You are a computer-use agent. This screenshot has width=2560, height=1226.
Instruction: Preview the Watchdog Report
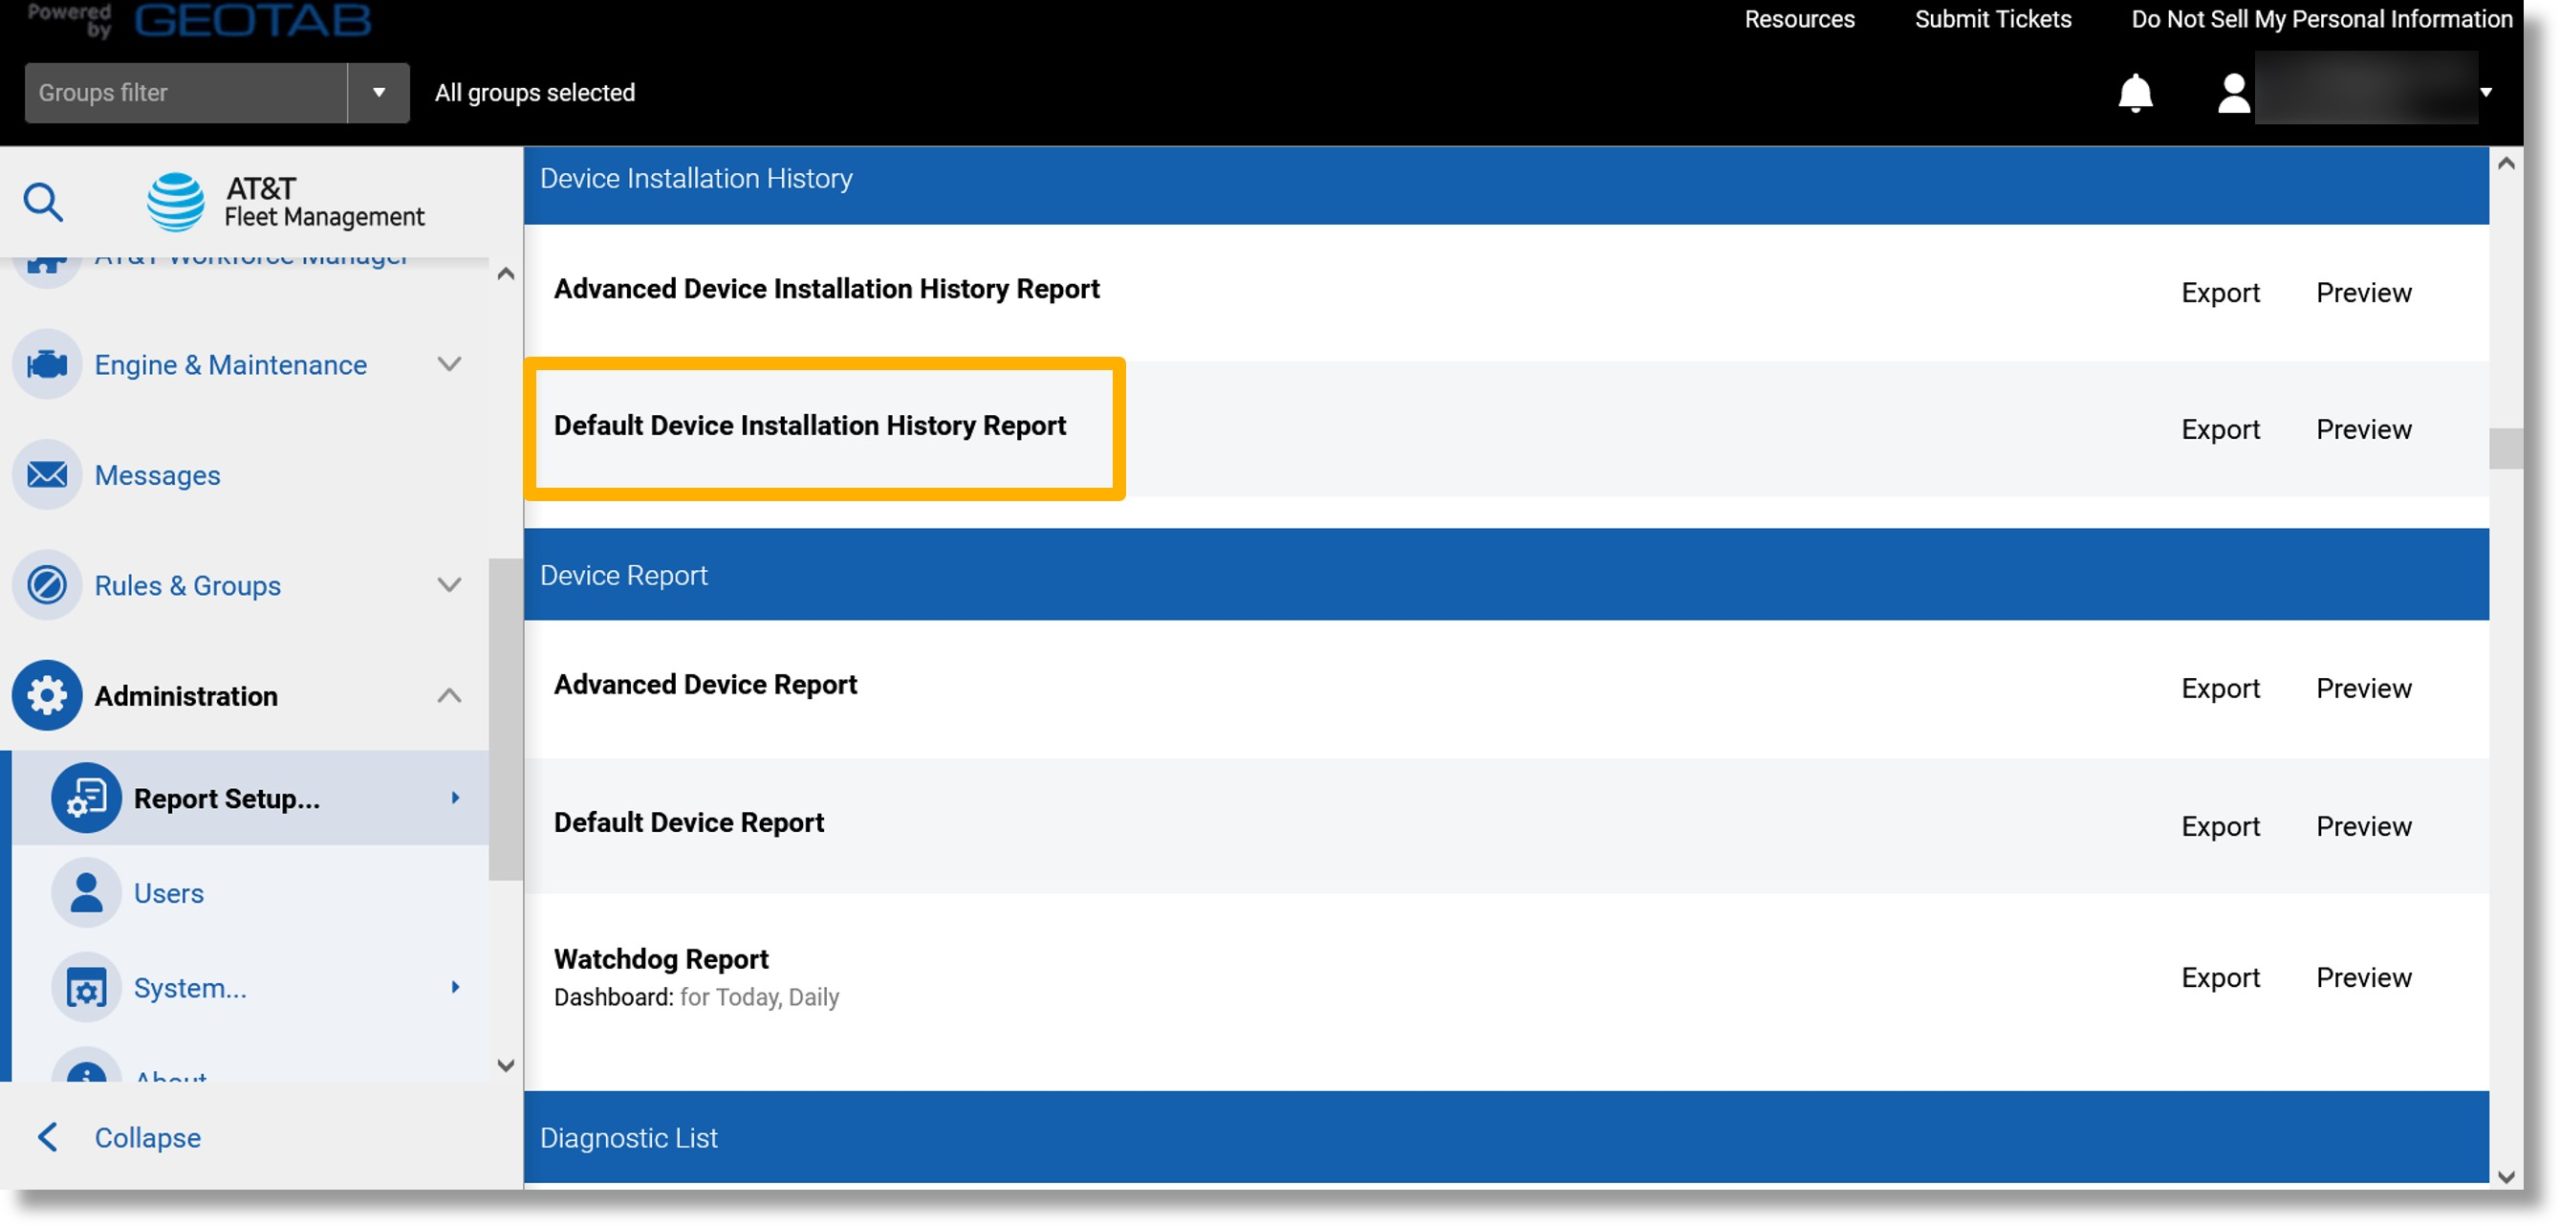coord(2363,977)
